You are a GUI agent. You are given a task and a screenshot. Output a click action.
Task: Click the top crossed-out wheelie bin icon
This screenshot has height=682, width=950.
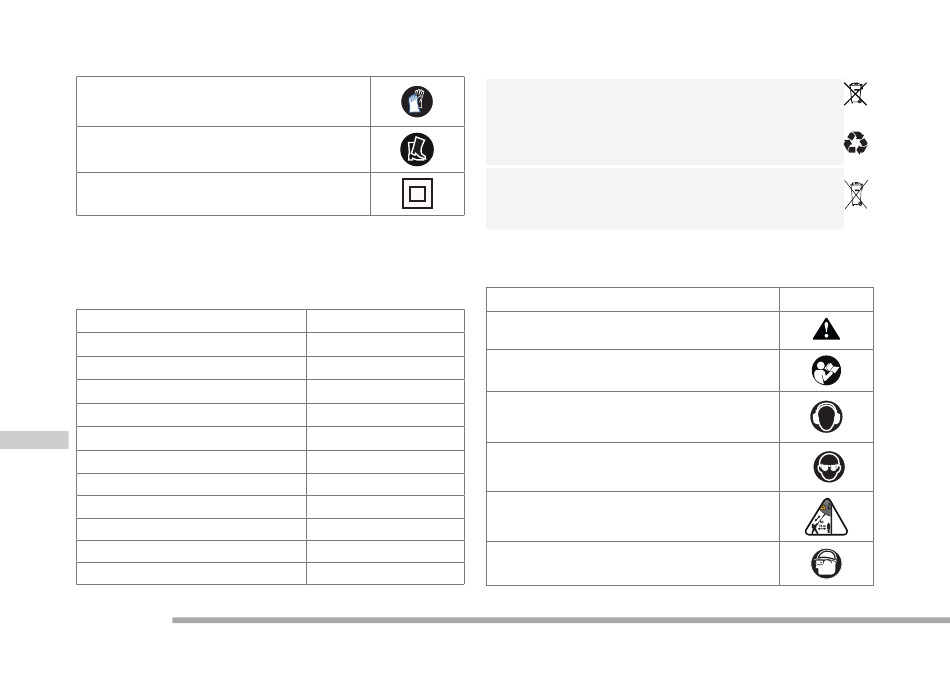(x=855, y=94)
